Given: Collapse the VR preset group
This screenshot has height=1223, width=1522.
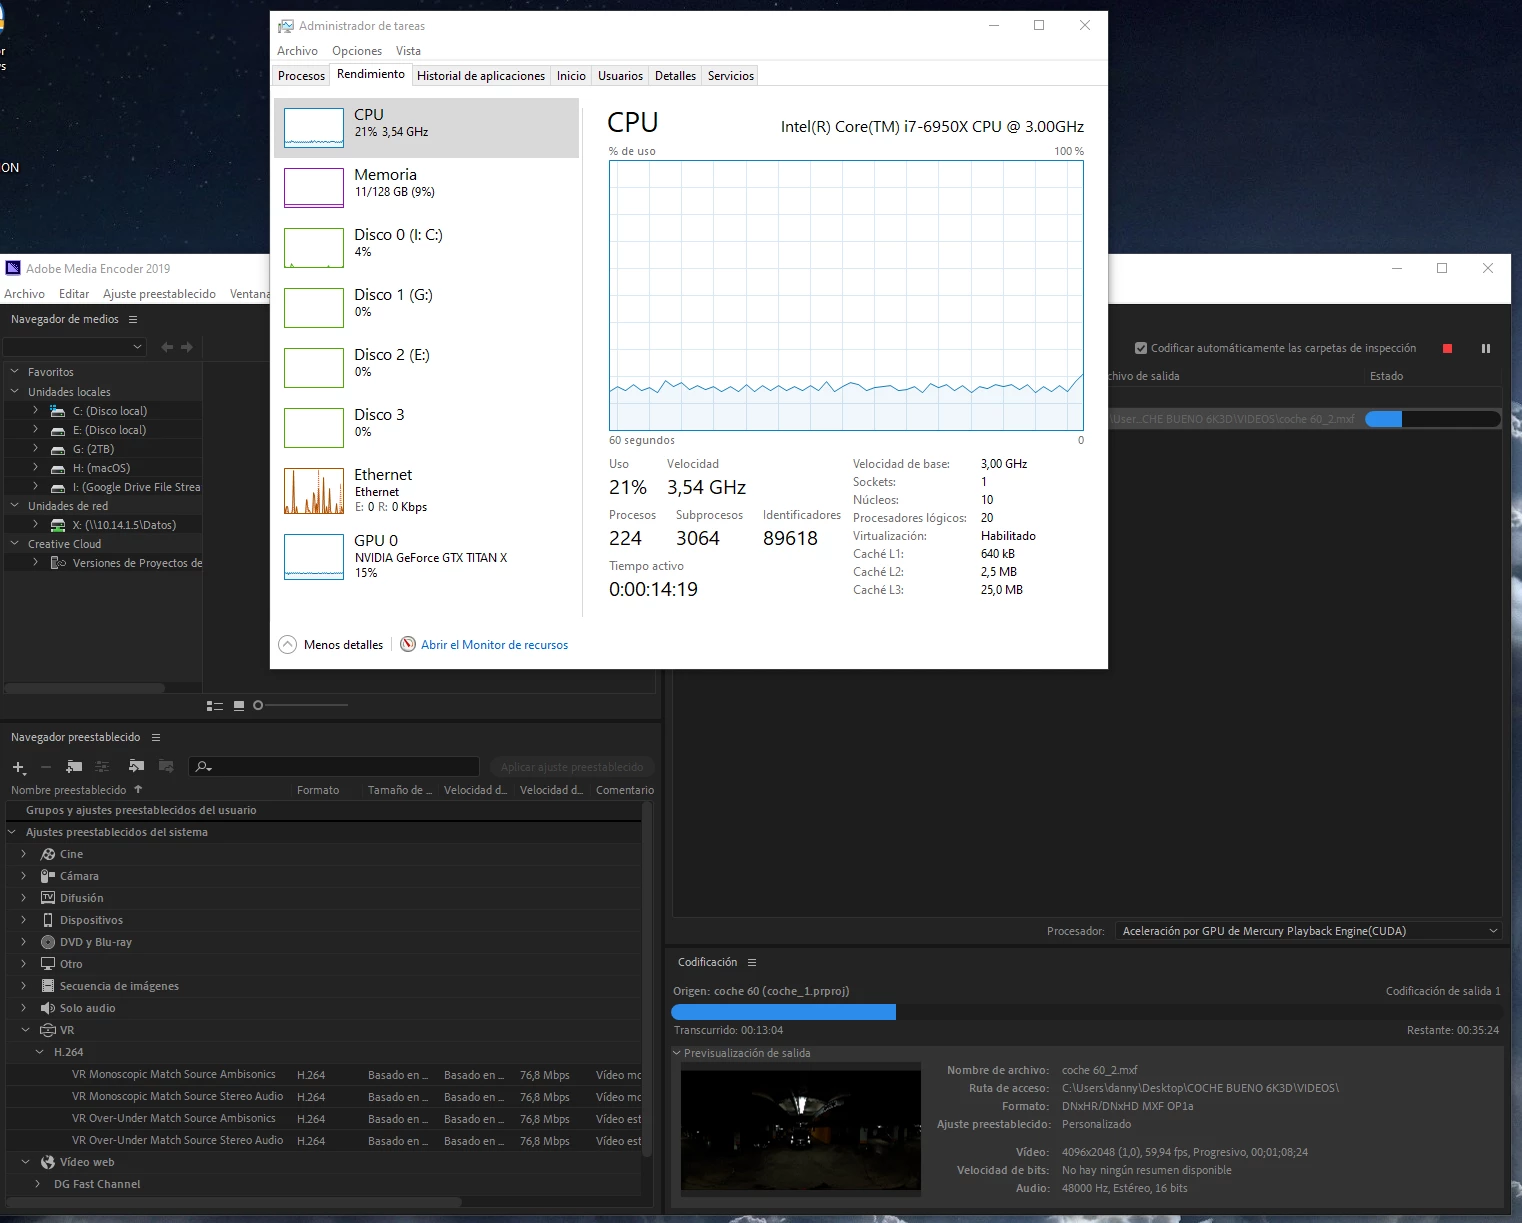Looking at the screenshot, I should pyautogui.click(x=25, y=1030).
